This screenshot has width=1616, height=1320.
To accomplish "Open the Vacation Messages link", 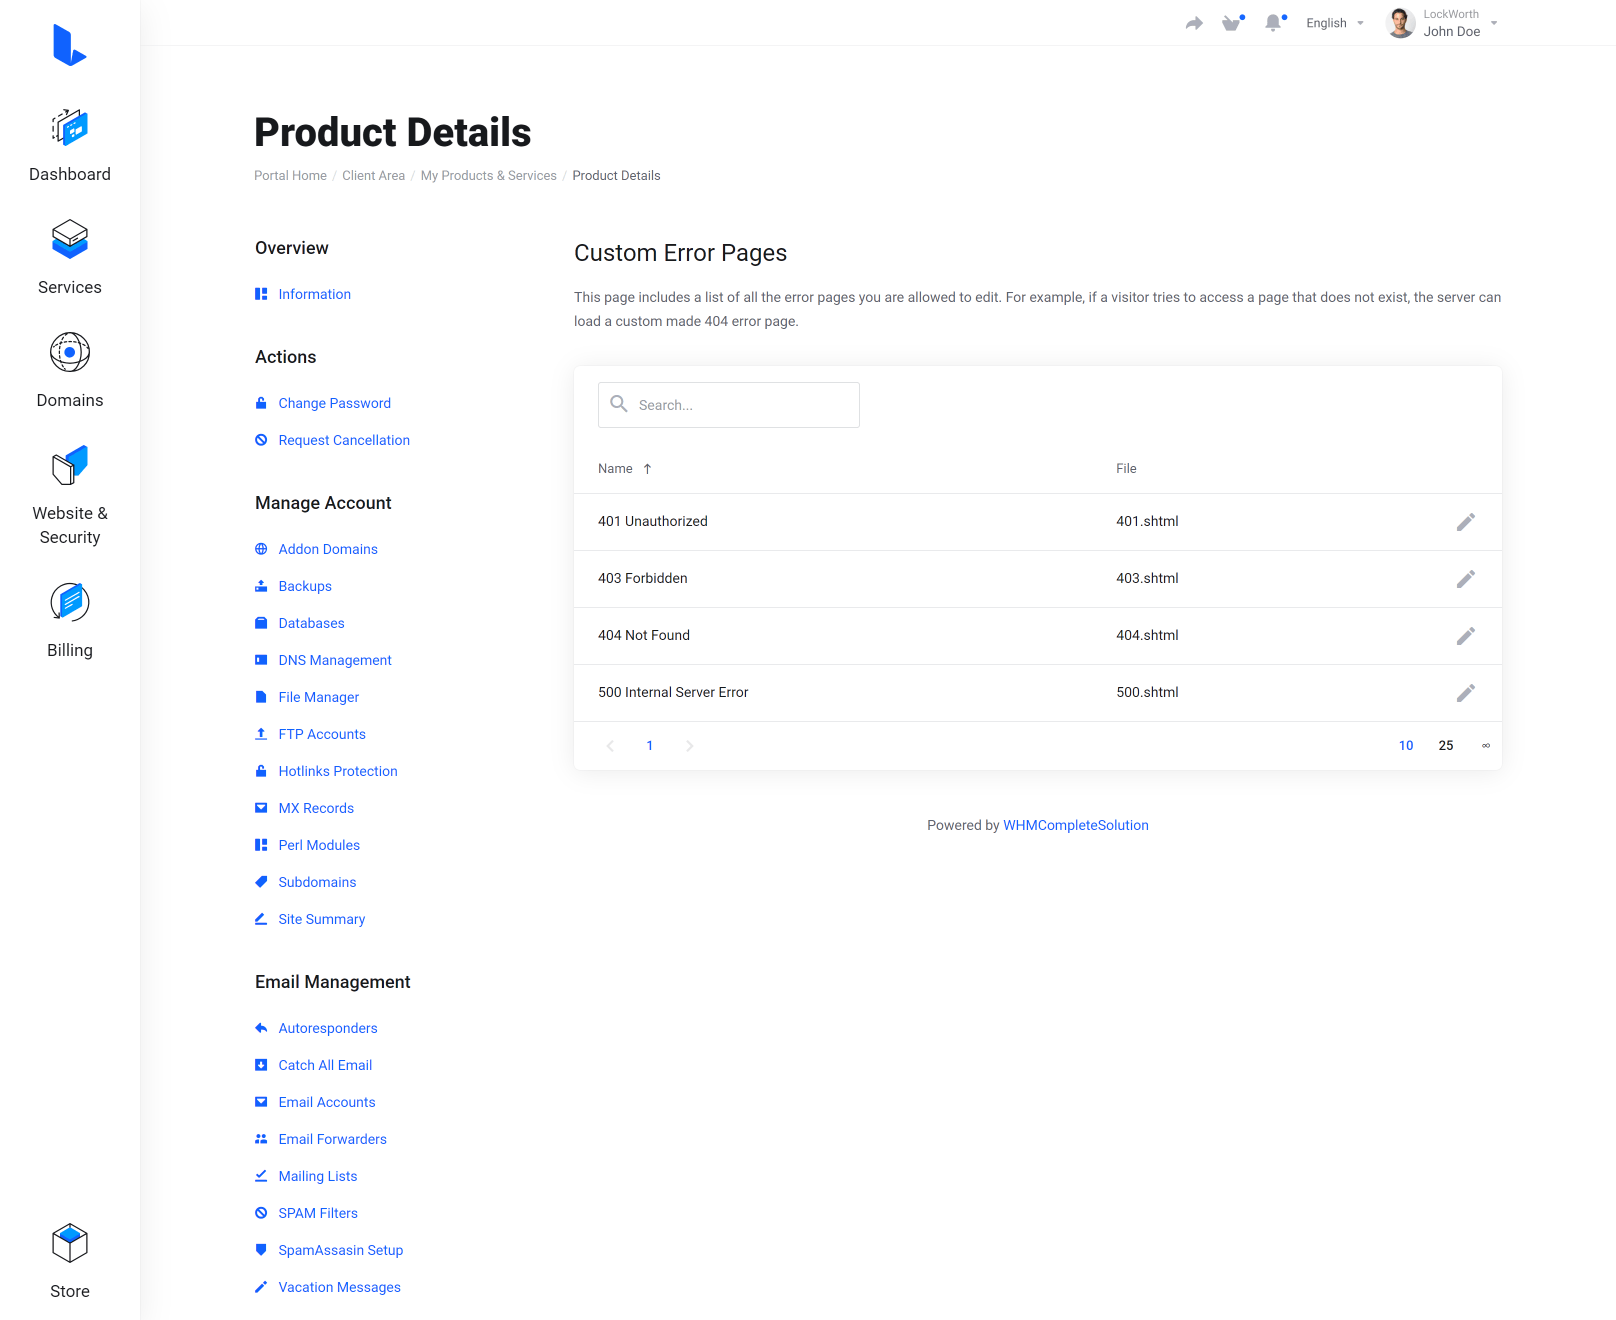I will tap(340, 1287).
